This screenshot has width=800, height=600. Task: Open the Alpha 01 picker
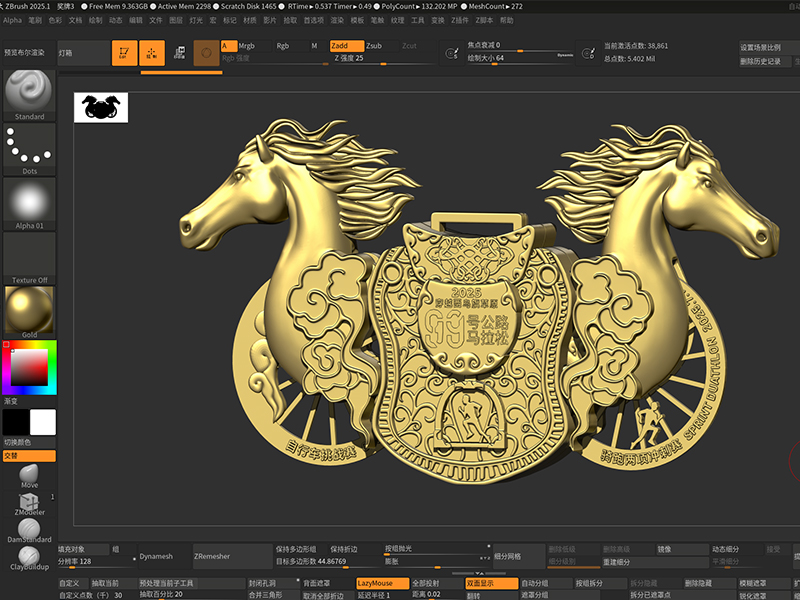coord(29,204)
